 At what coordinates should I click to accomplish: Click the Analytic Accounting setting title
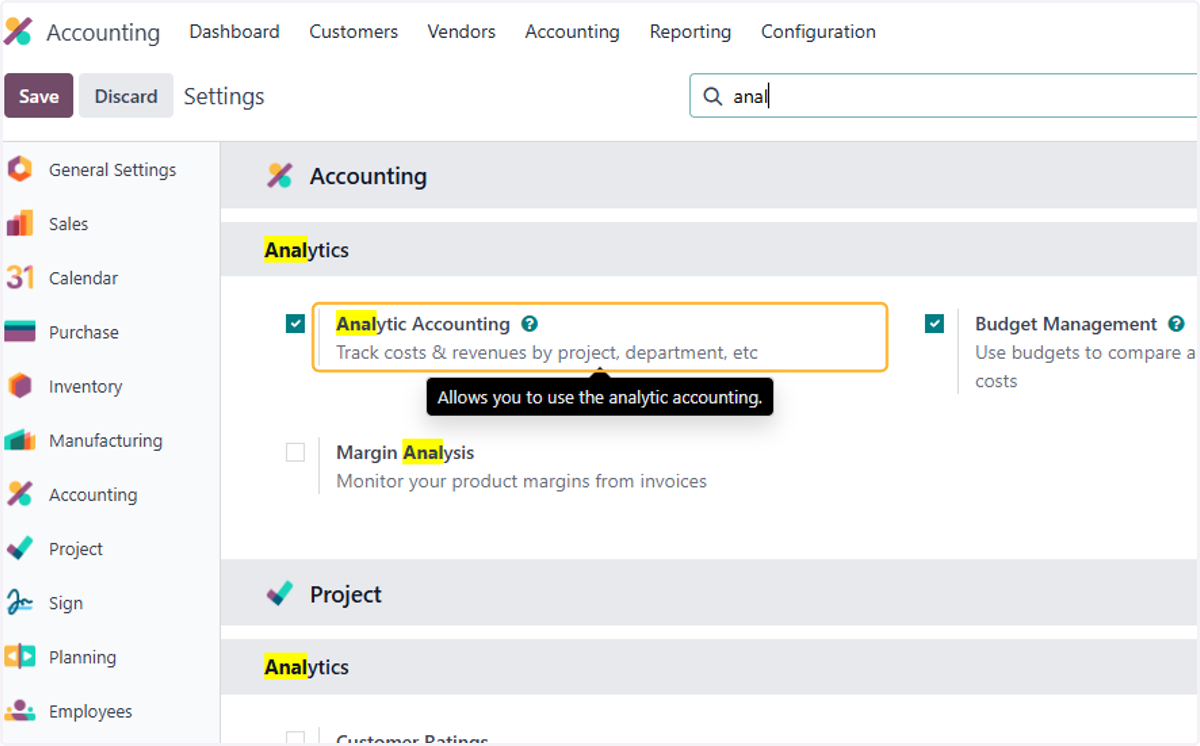tap(423, 324)
